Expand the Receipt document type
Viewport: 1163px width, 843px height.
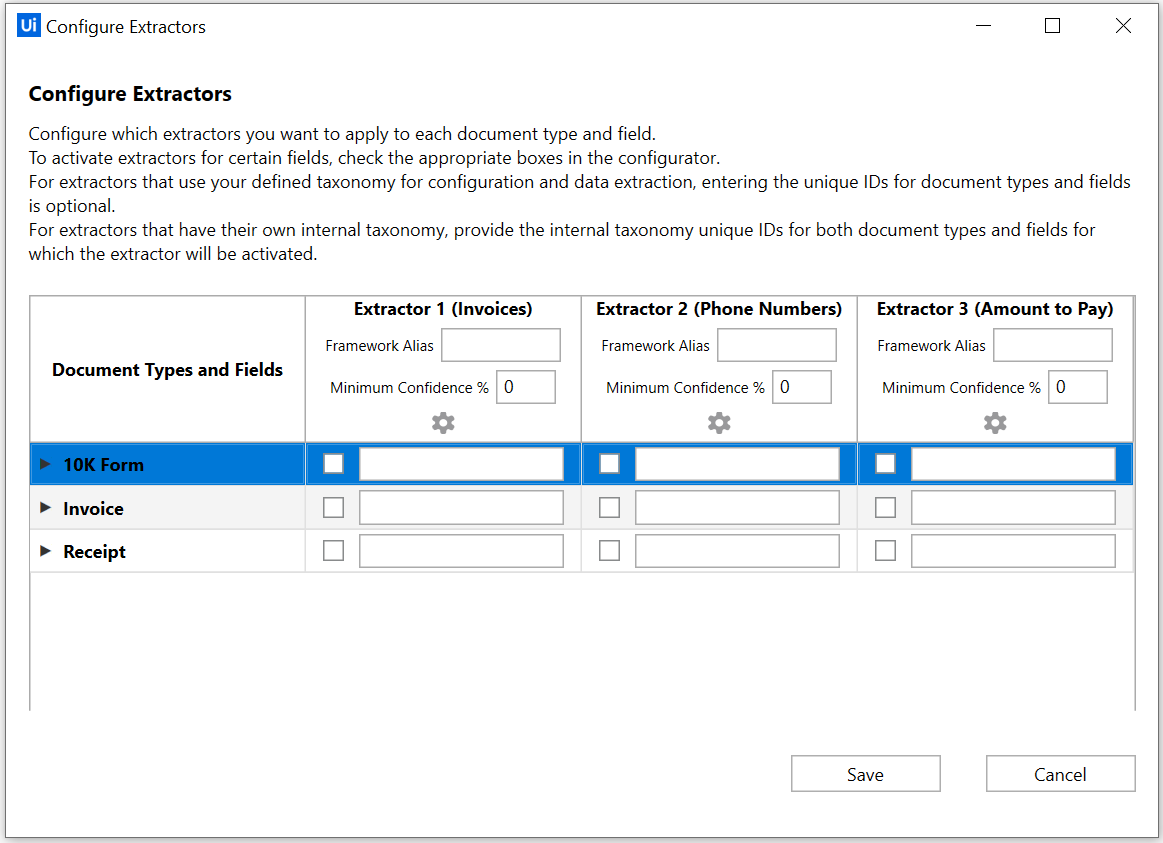pos(45,551)
